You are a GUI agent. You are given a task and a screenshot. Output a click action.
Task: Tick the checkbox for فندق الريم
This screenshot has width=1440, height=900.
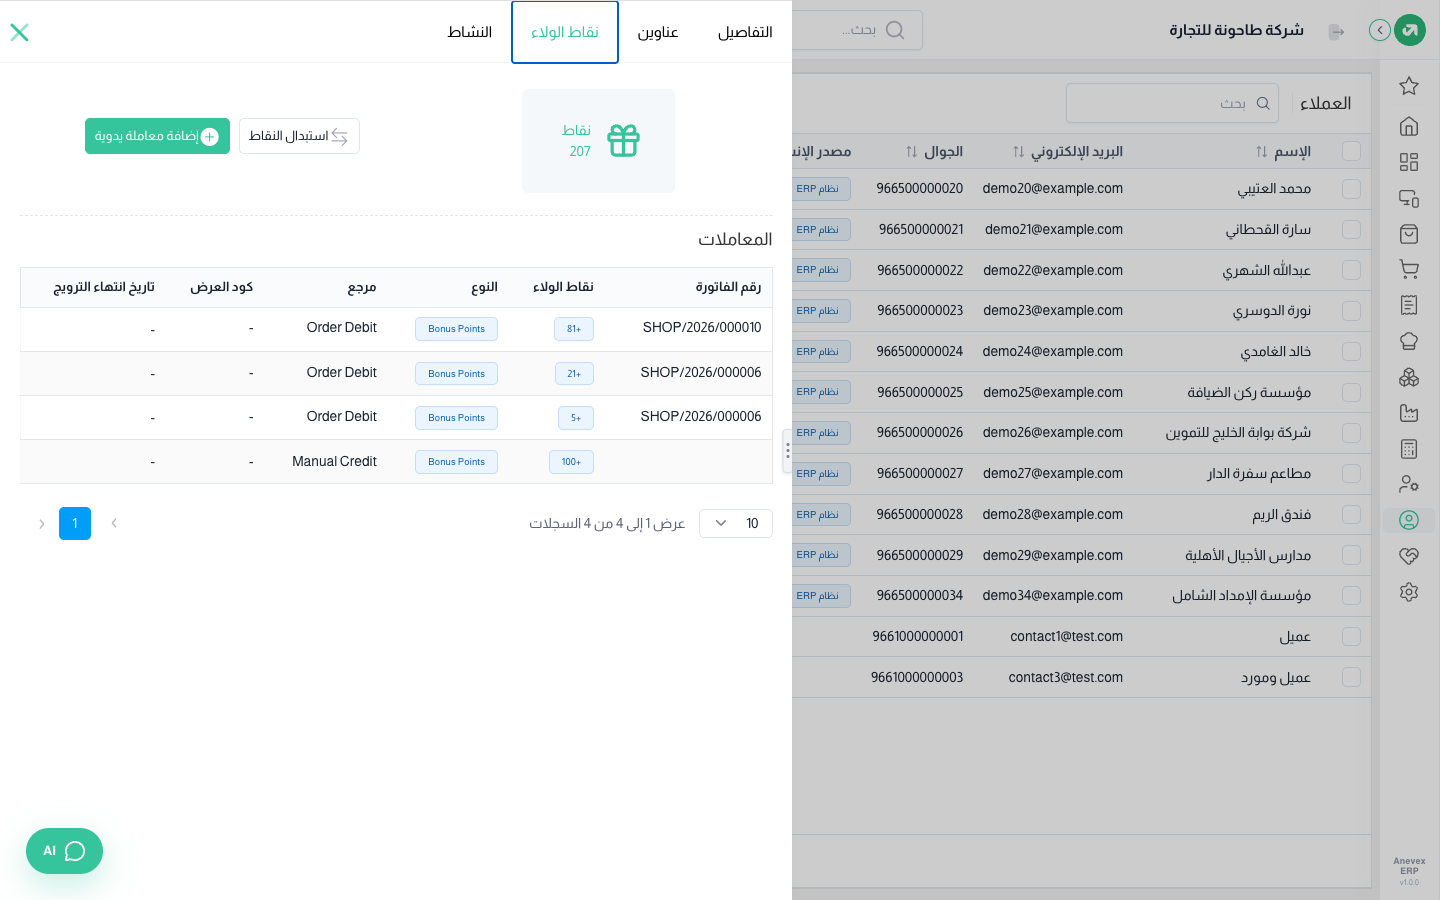pyautogui.click(x=1352, y=514)
